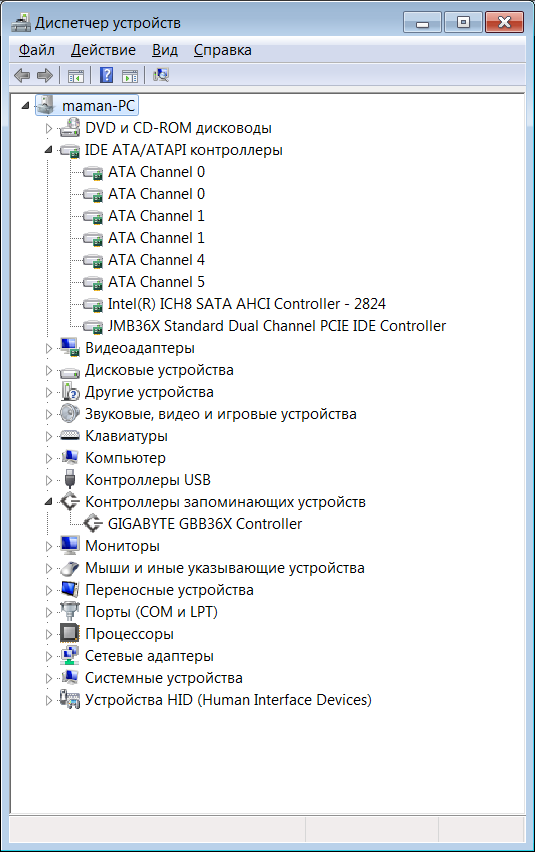The image size is (535, 852).
Task: Open the Вид menu
Action: [x=165, y=50]
